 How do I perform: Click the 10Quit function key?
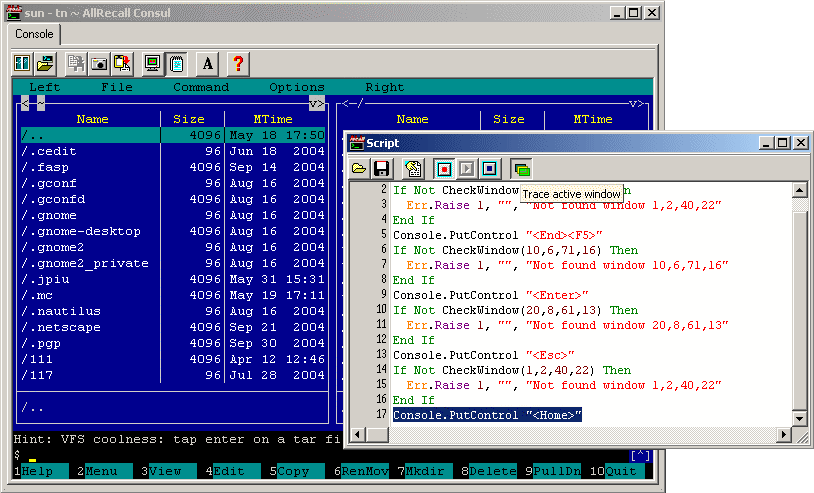pos(617,471)
